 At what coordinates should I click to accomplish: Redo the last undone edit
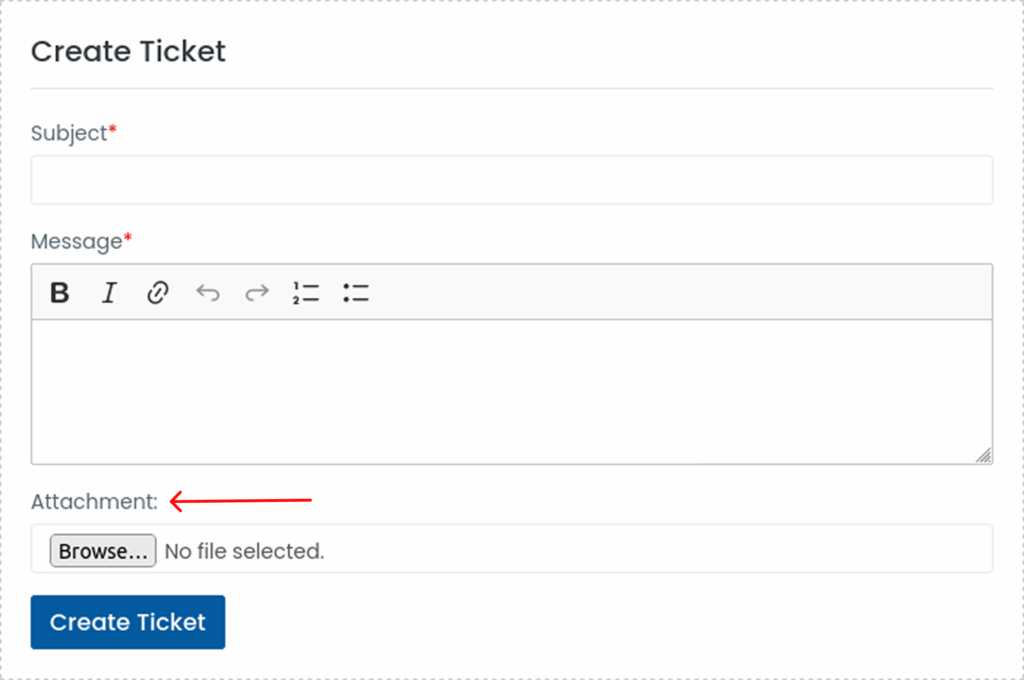tap(257, 293)
